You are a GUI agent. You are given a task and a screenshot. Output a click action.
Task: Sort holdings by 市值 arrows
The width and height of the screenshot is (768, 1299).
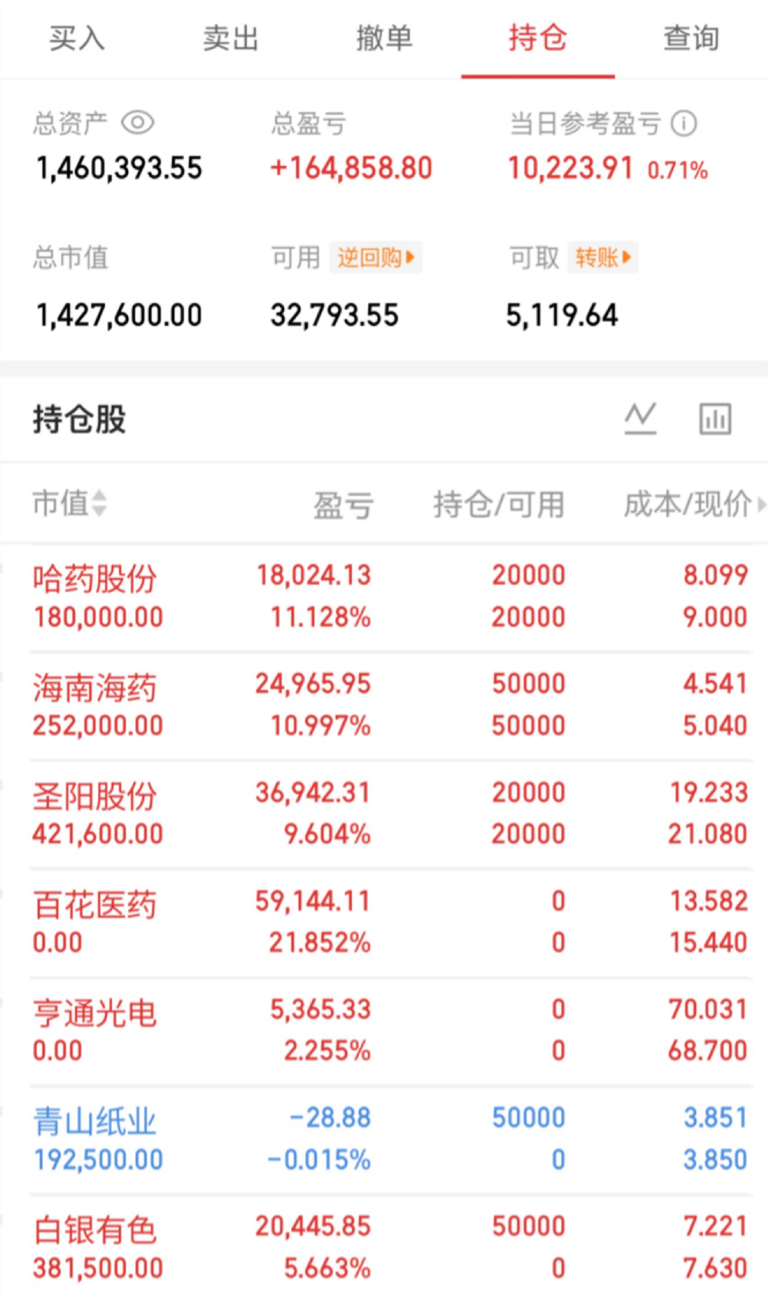pyautogui.click(x=98, y=503)
